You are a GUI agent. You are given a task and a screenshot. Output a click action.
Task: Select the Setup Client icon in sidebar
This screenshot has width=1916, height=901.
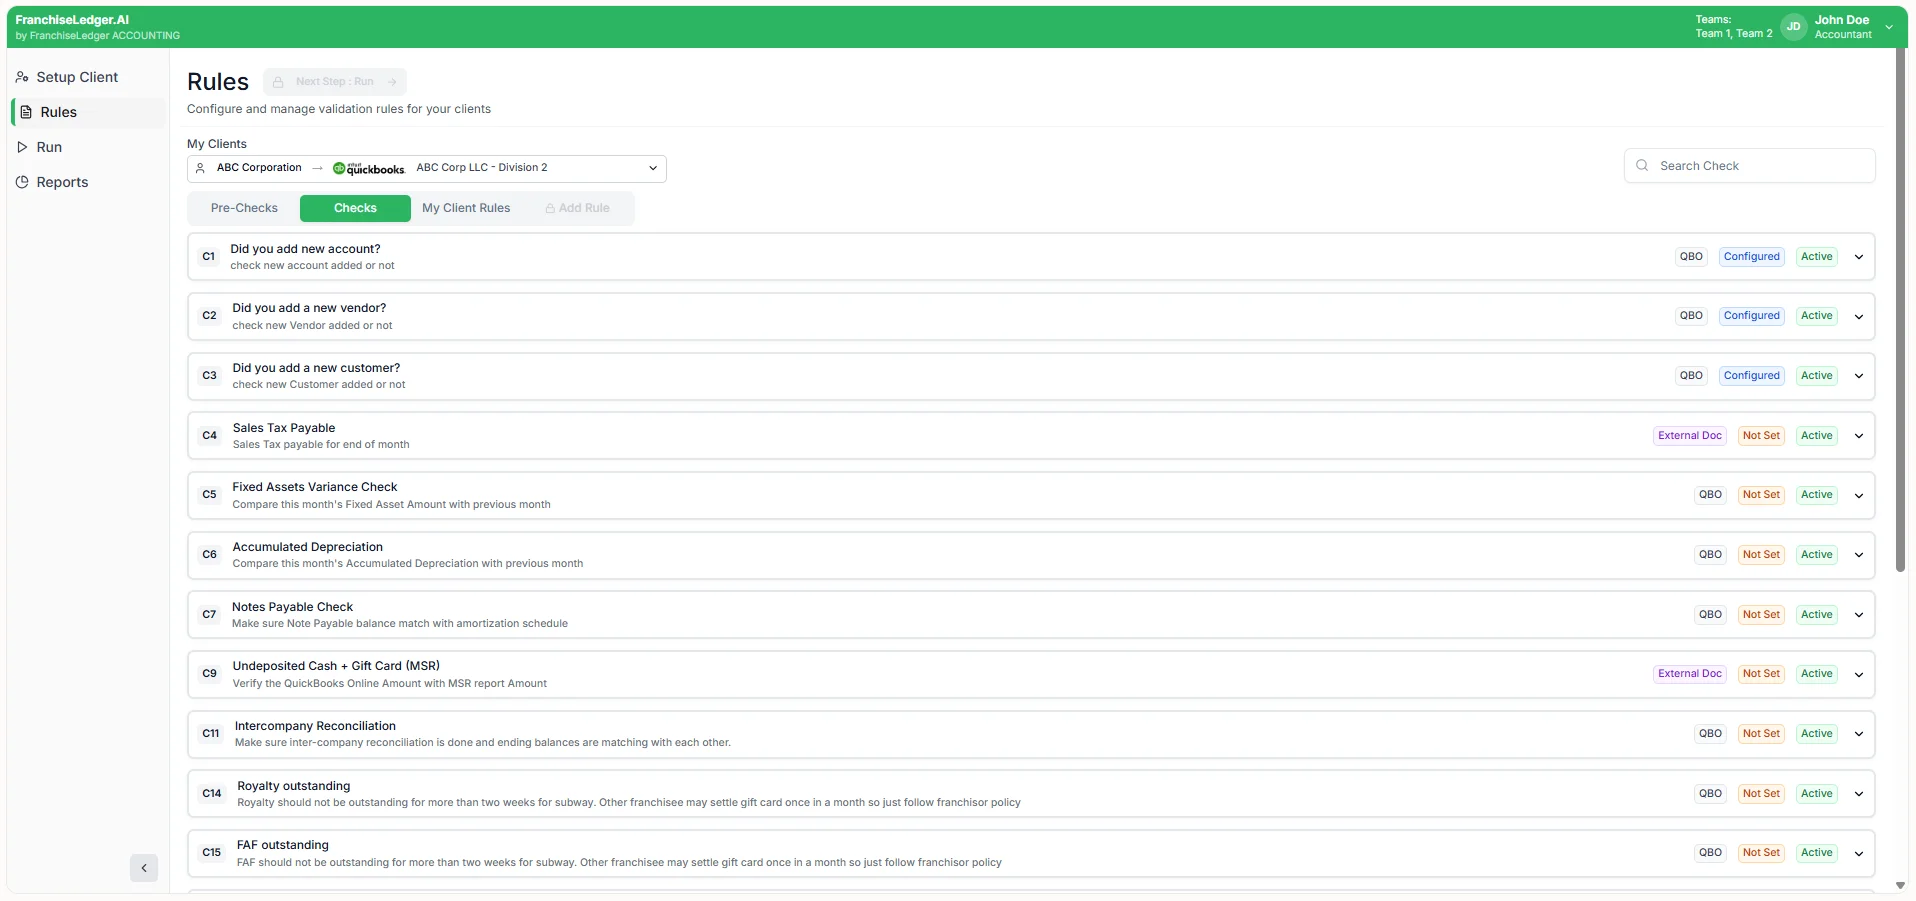pos(22,77)
